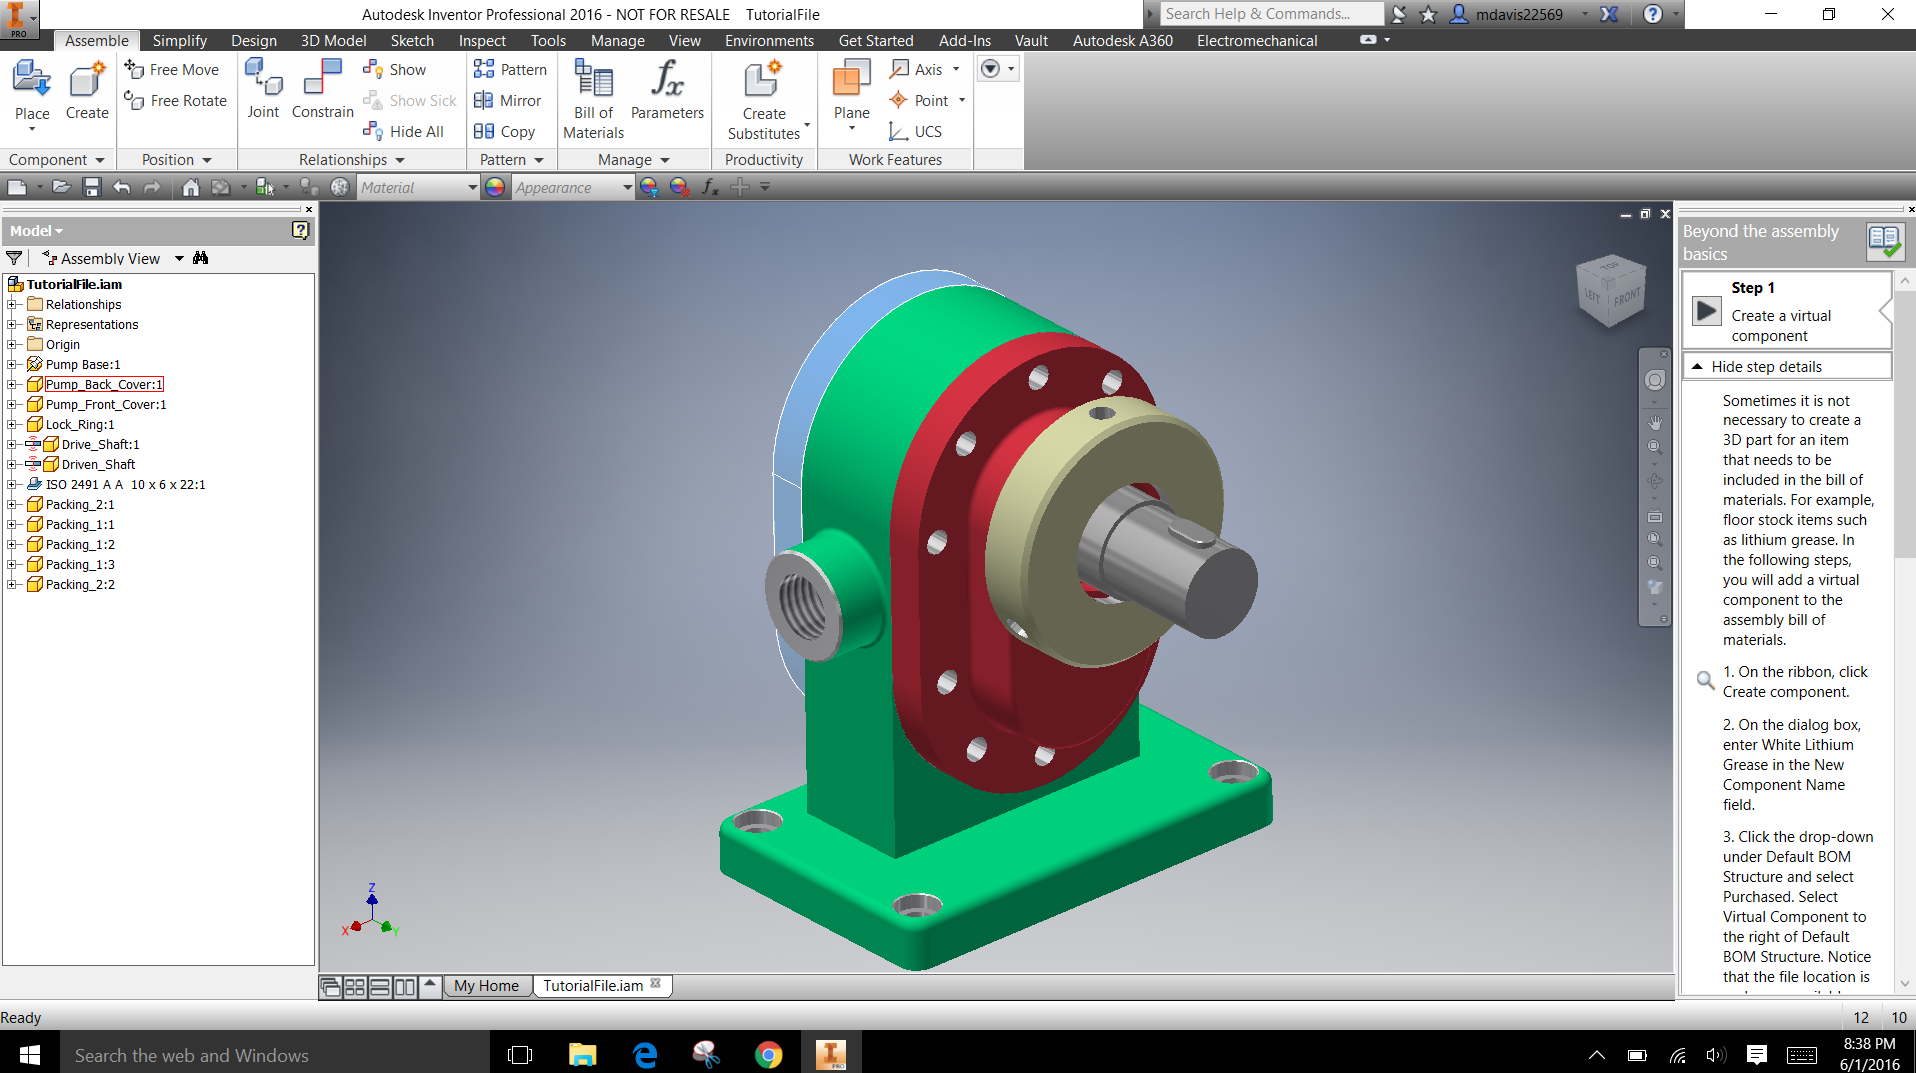This screenshot has width=1916, height=1073.
Task: Open the mdavis22569 account menu
Action: (1518, 14)
